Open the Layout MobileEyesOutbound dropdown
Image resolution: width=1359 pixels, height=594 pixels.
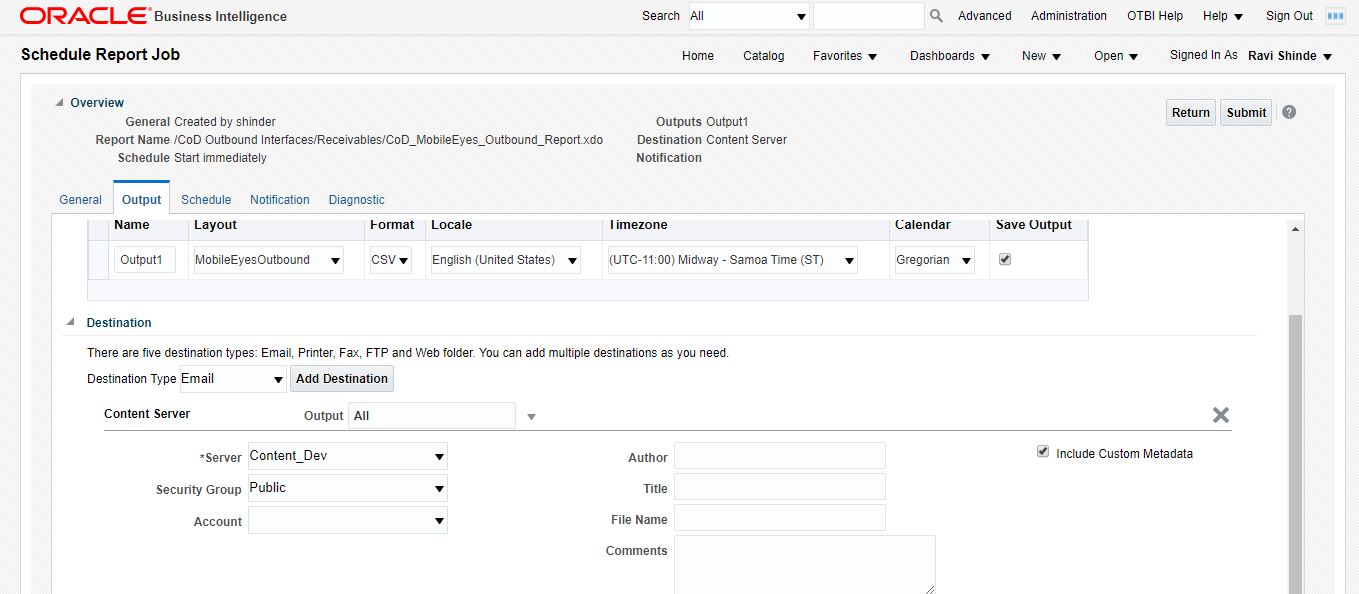pyautogui.click(x=268, y=260)
